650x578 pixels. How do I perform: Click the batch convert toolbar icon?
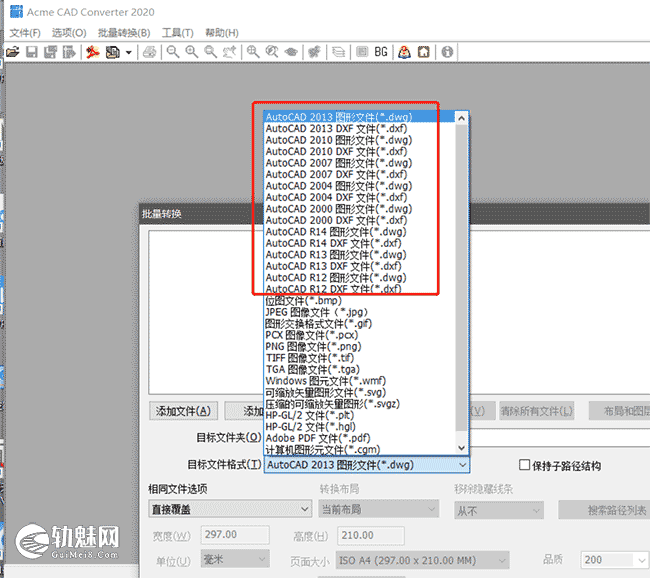pos(112,52)
